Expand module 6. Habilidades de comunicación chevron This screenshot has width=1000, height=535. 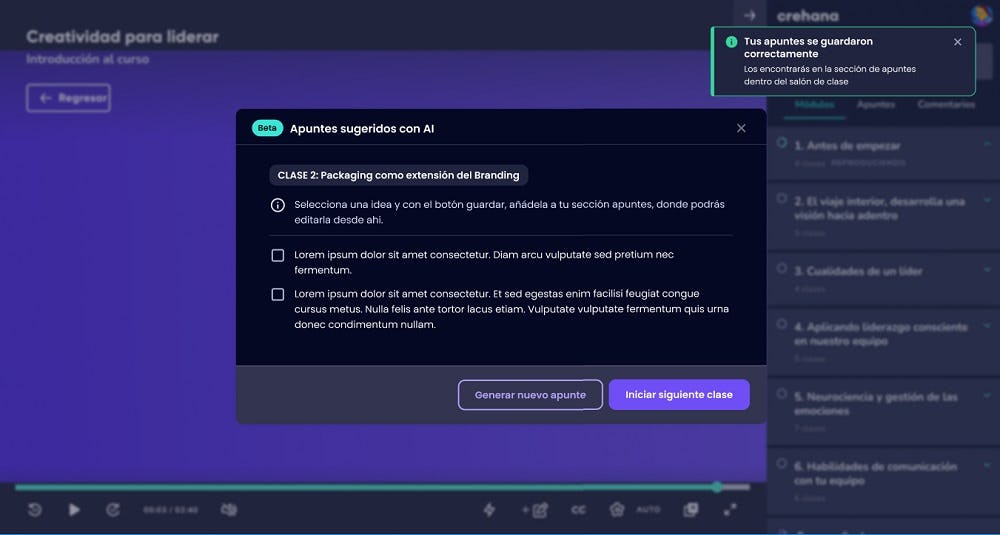(x=987, y=465)
